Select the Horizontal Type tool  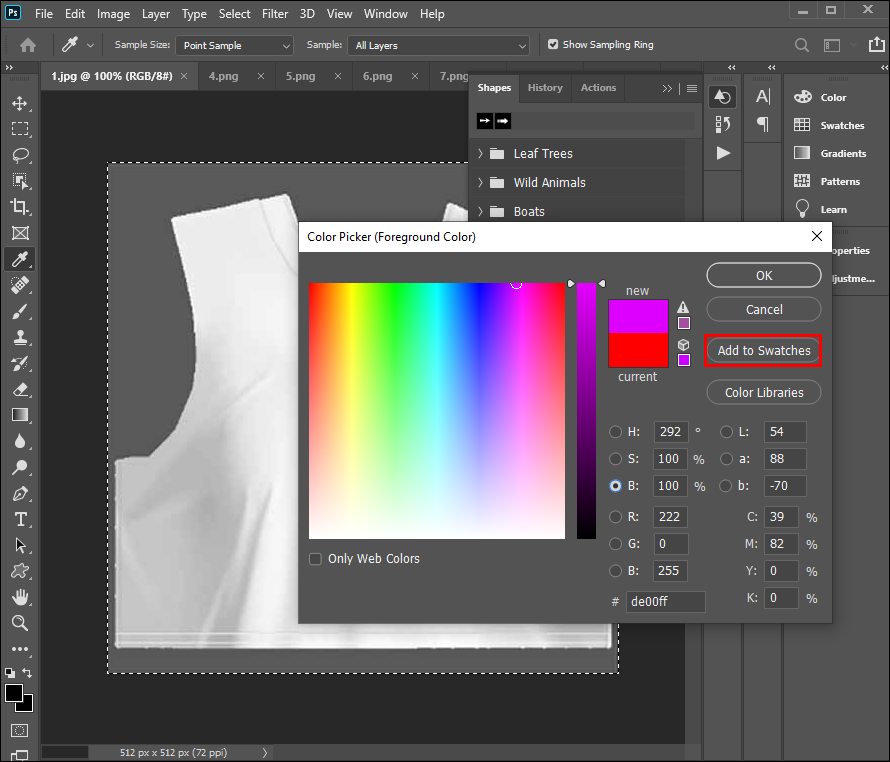(x=20, y=519)
